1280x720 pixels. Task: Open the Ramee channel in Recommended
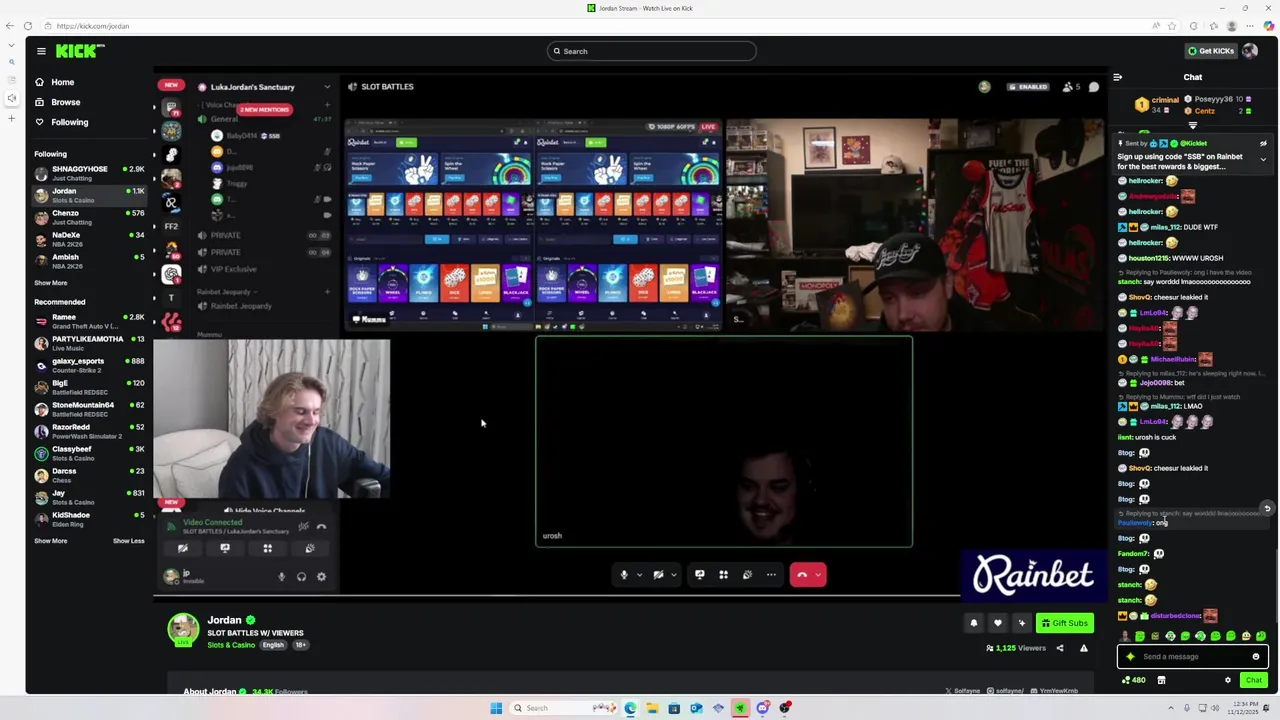coord(88,321)
